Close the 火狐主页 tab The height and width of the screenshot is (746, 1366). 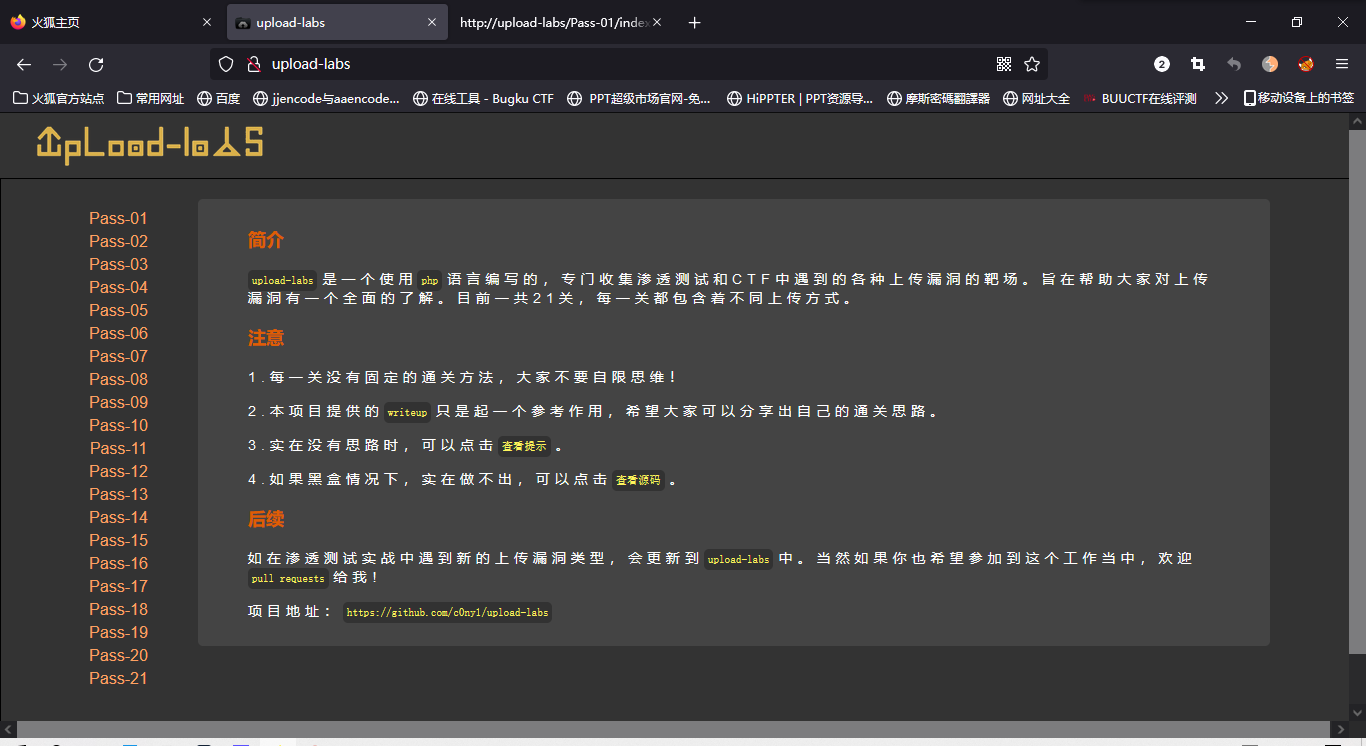point(207,22)
